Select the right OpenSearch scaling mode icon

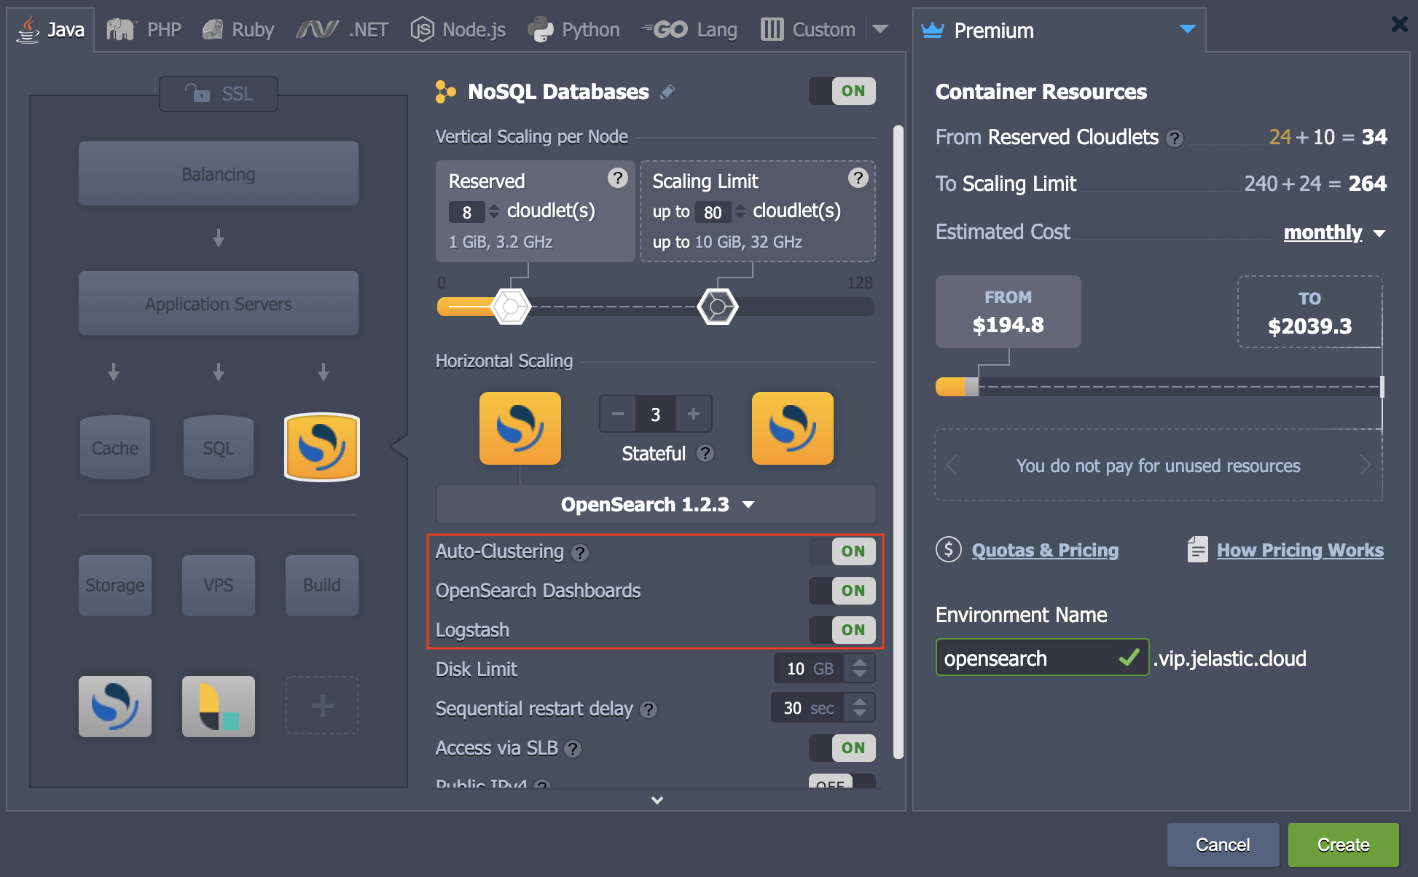pos(793,429)
